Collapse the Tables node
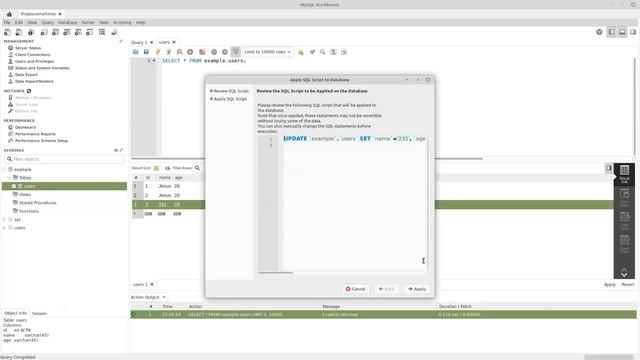 [x=9, y=178]
